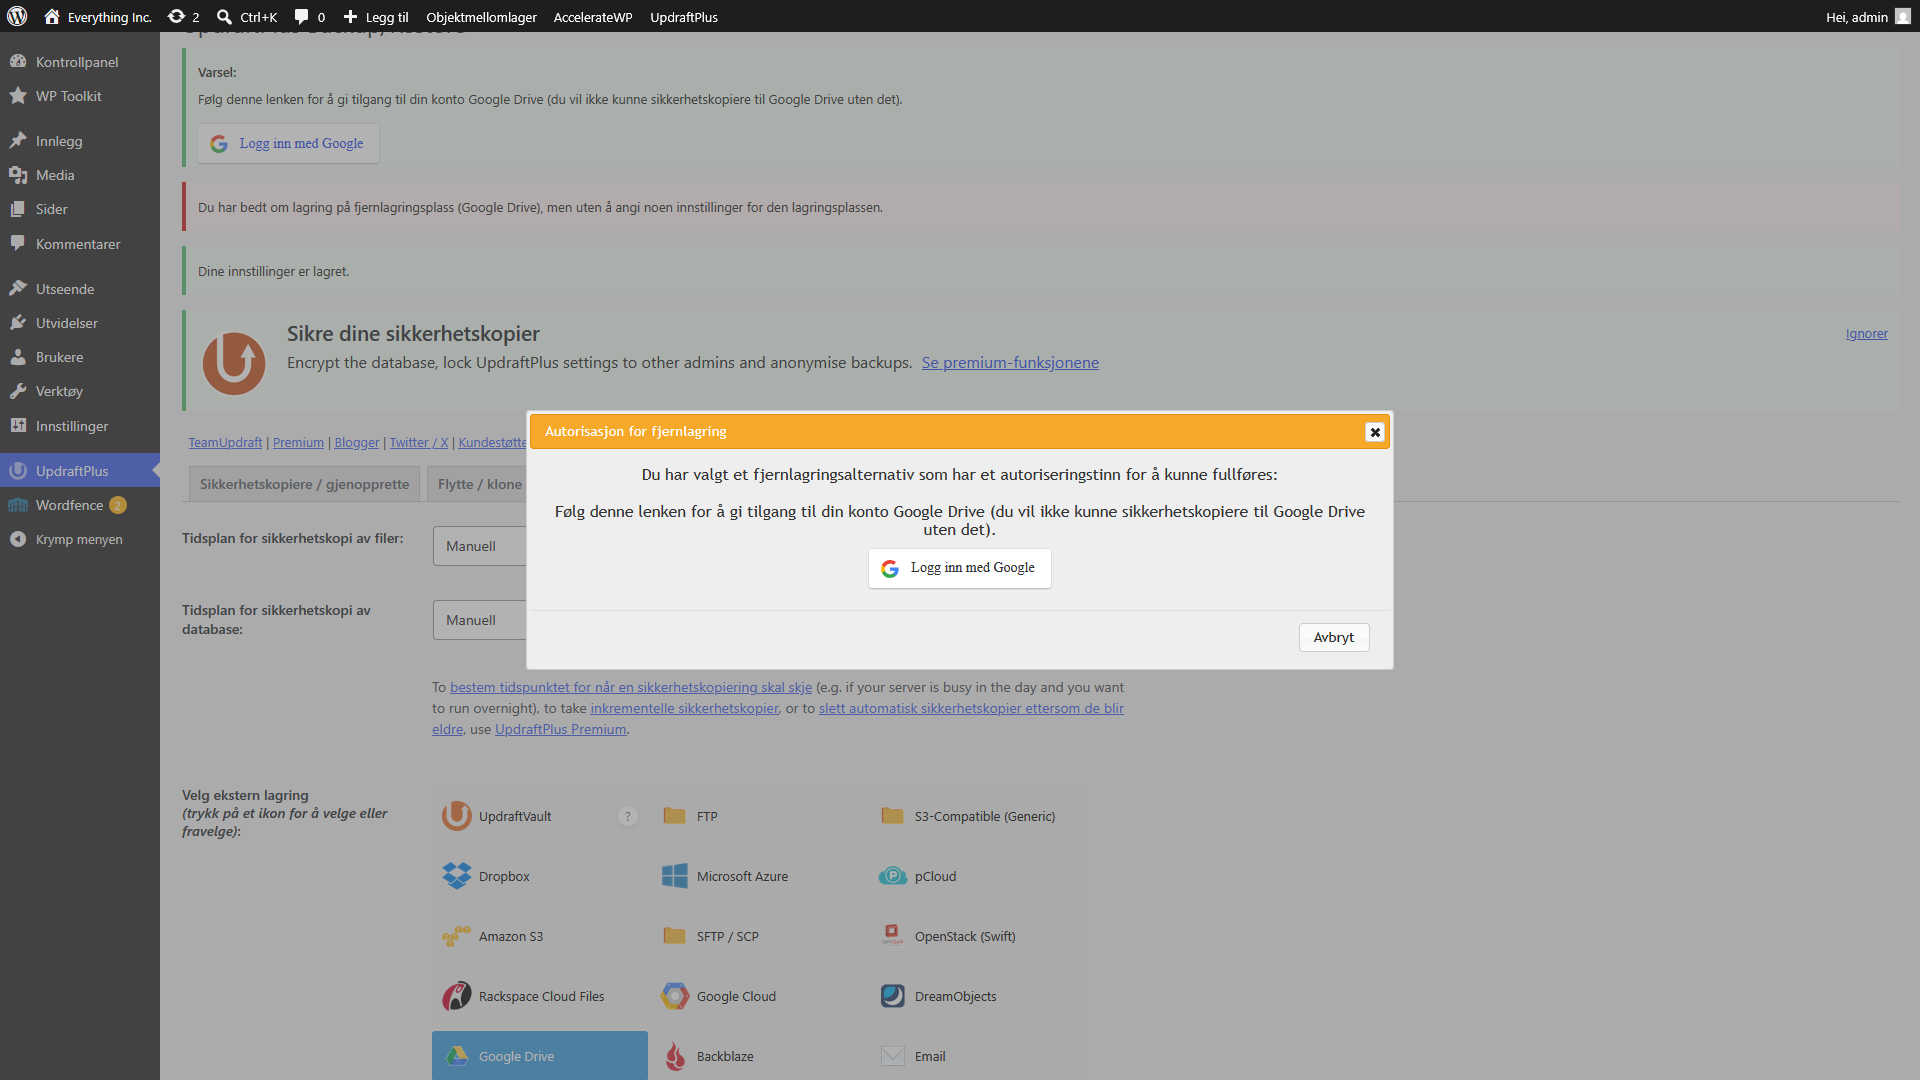Click the Media library icon
This screenshot has height=1080, width=1920.
tap(18, 175)
